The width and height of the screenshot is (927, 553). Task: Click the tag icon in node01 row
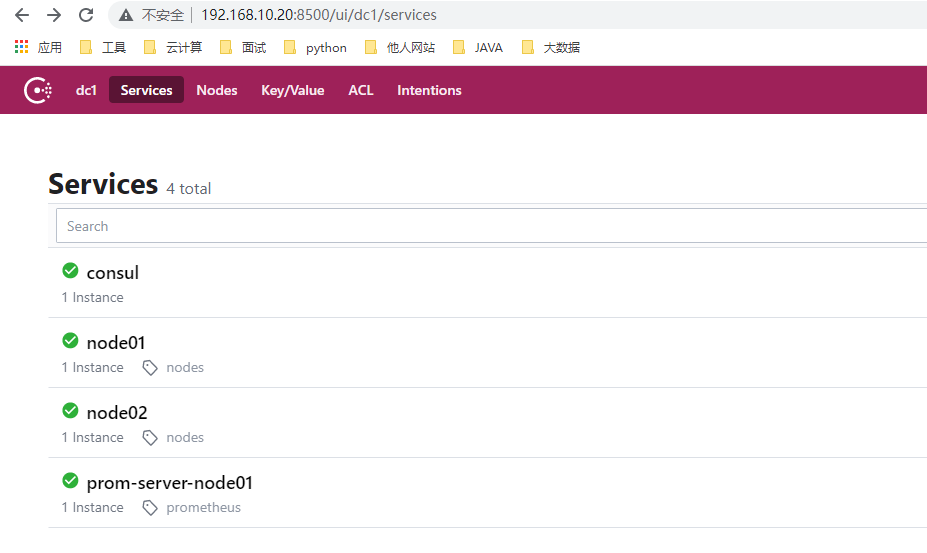tap(150, 368)
